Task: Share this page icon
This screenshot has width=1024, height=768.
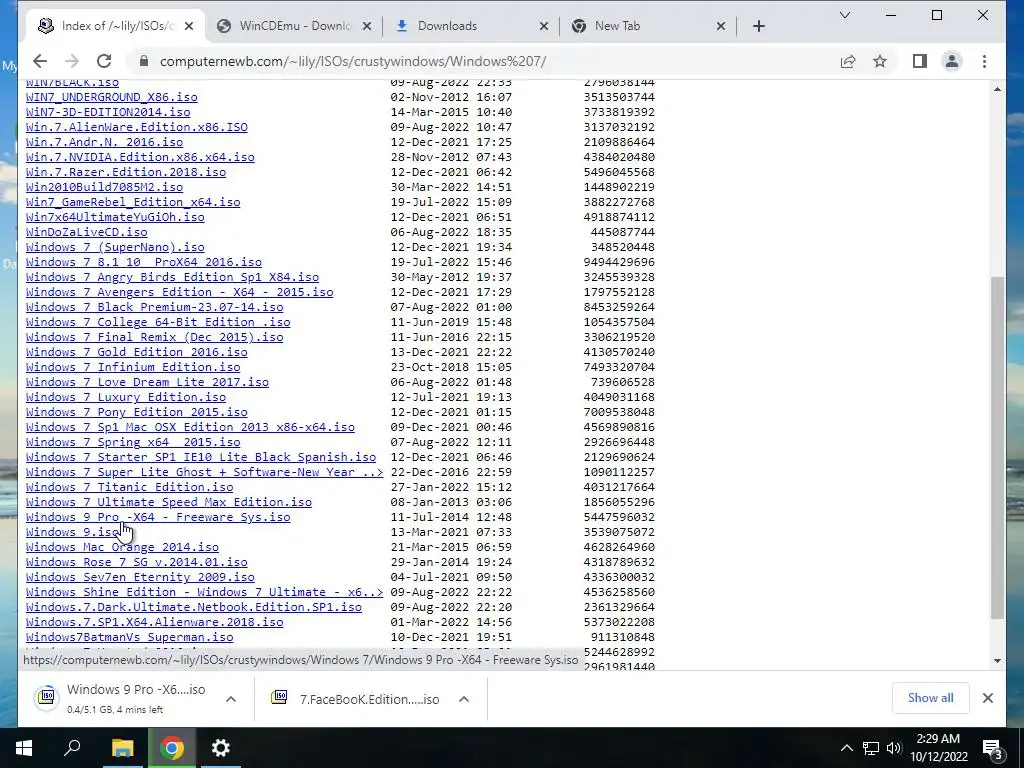Action: (848, 61)
